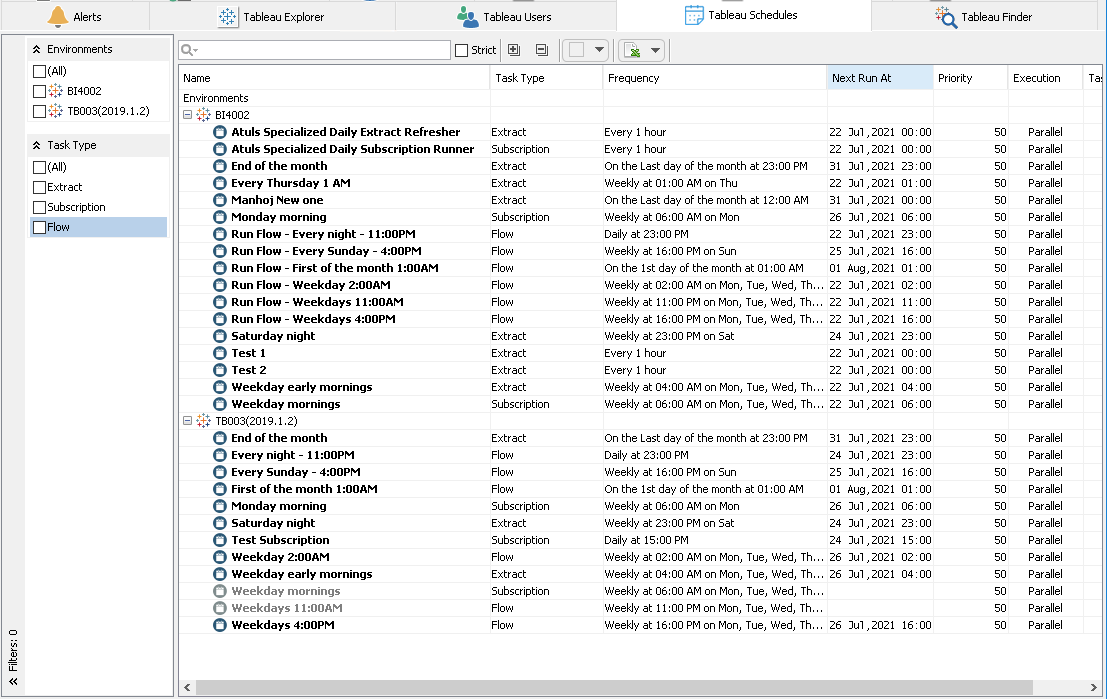The image size is (1107, 699).
Task: Collapse the Environments filter section
Action: pyautogui.click(x=37, y=49)
